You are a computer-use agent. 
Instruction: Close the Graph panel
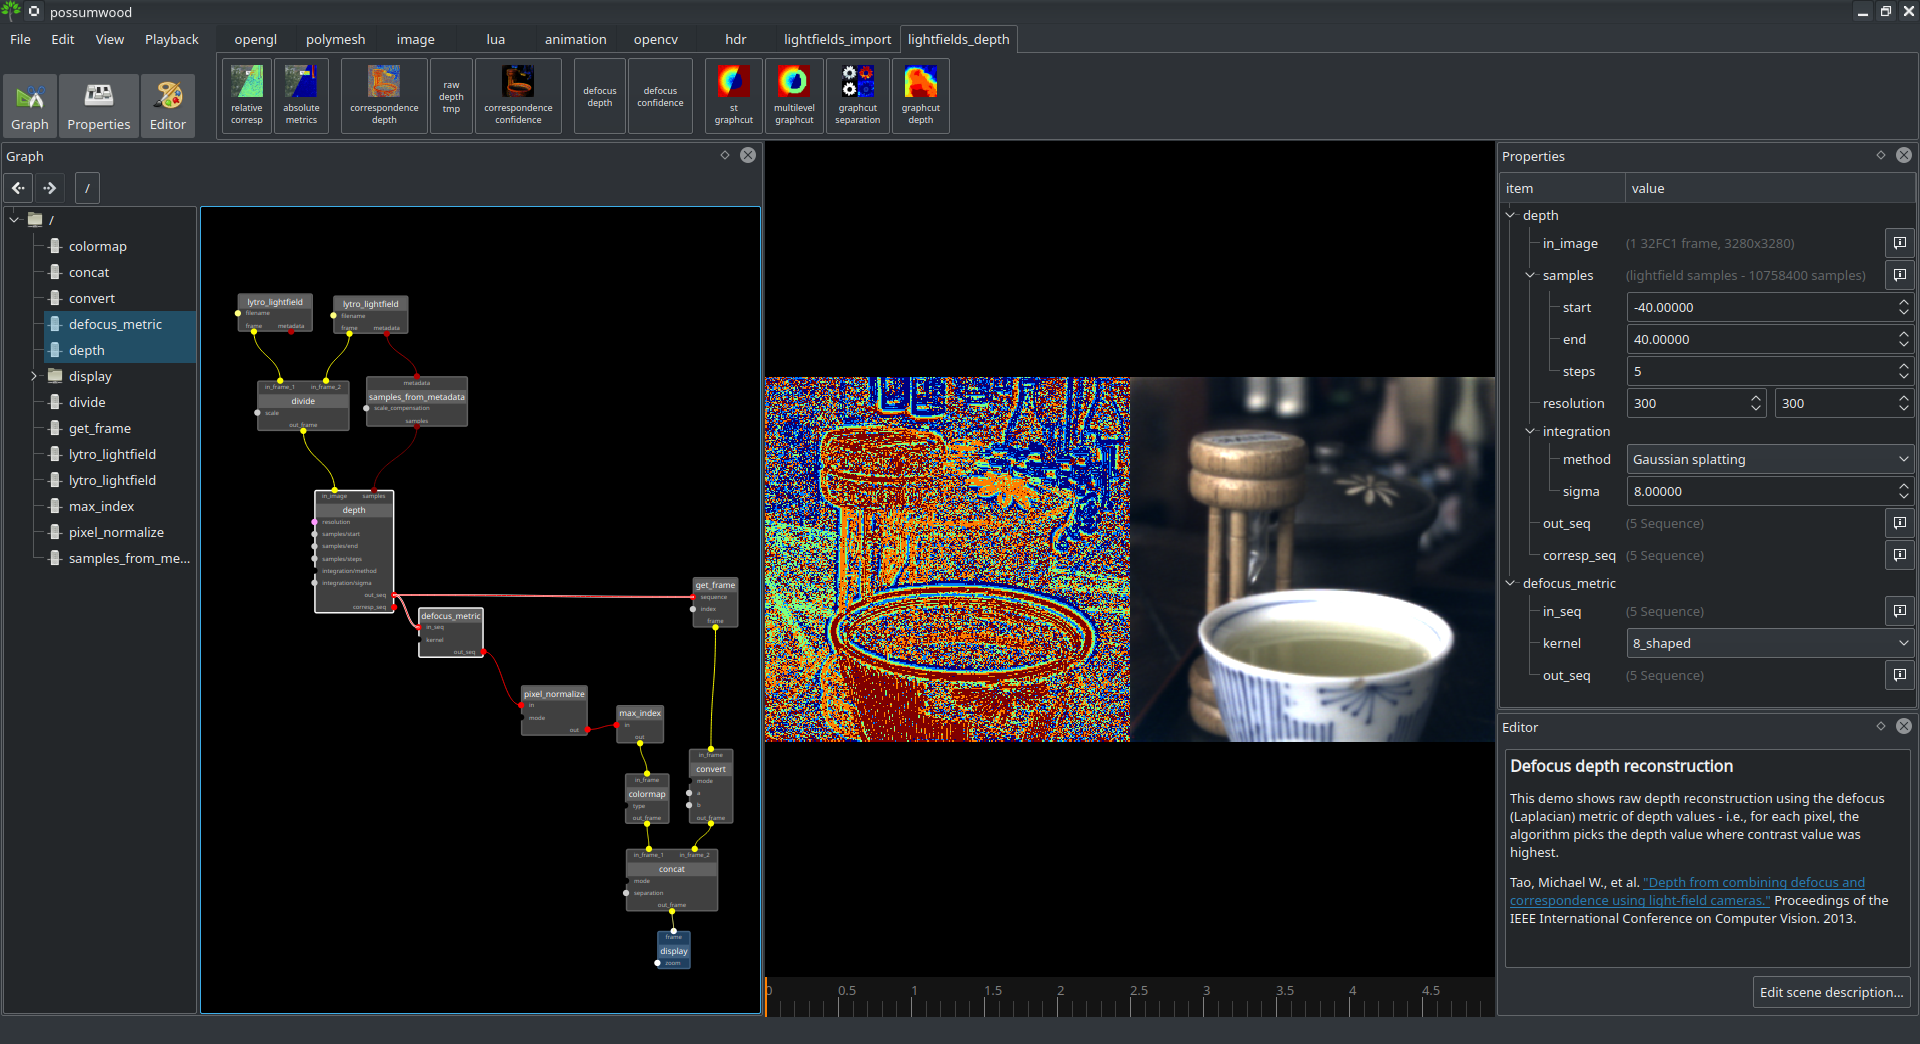coord(748,155)
